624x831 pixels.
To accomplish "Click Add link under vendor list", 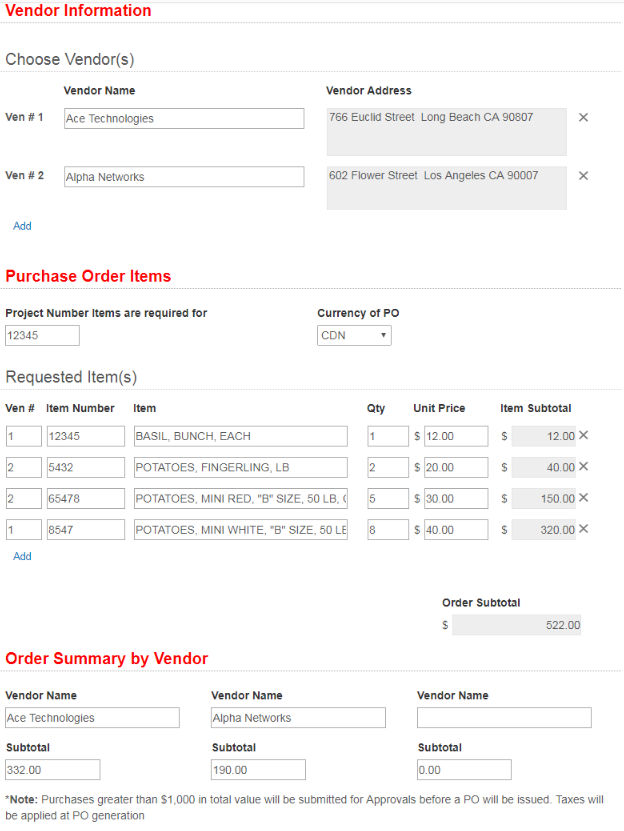I will (22, 226).
